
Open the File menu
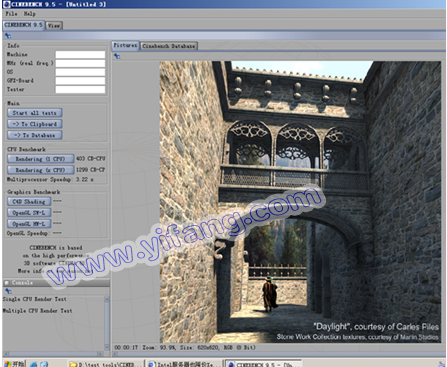click(11, 14)
